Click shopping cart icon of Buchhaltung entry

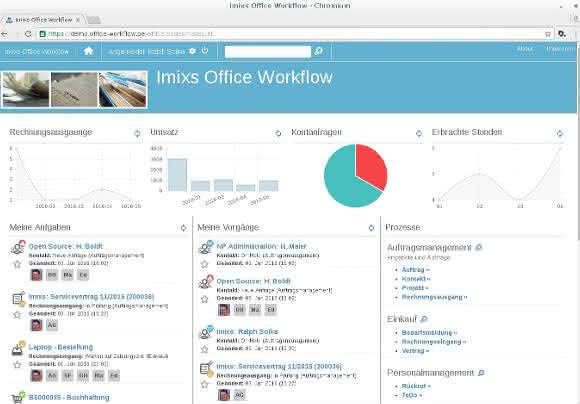[18, 397]
